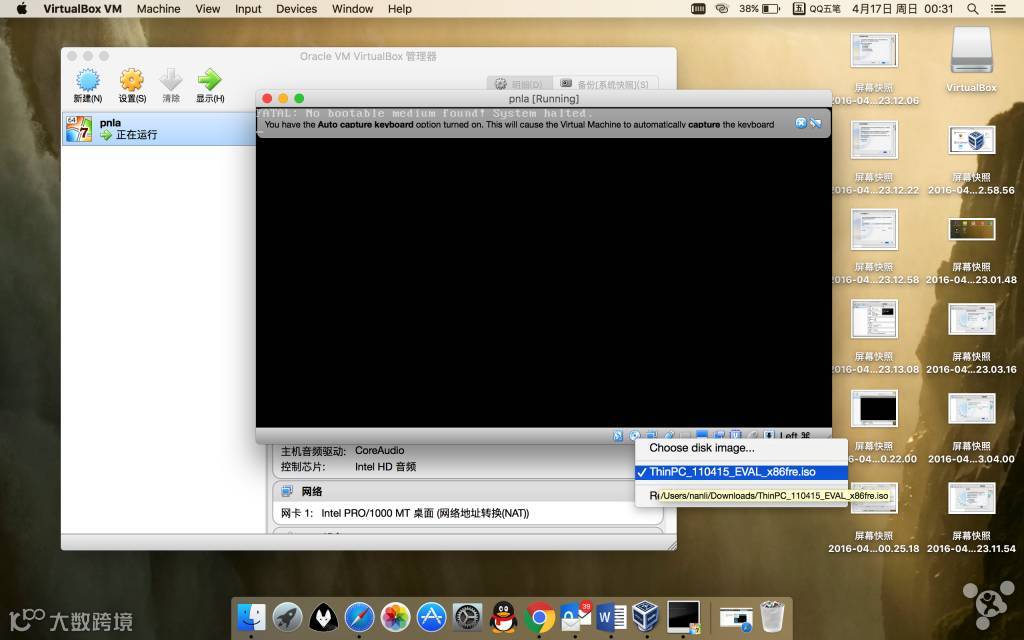The height and width of the screenshot is (640, 1024).
Task: Click the optical disk icon in VM status bar
Action: tap(635, 436)
